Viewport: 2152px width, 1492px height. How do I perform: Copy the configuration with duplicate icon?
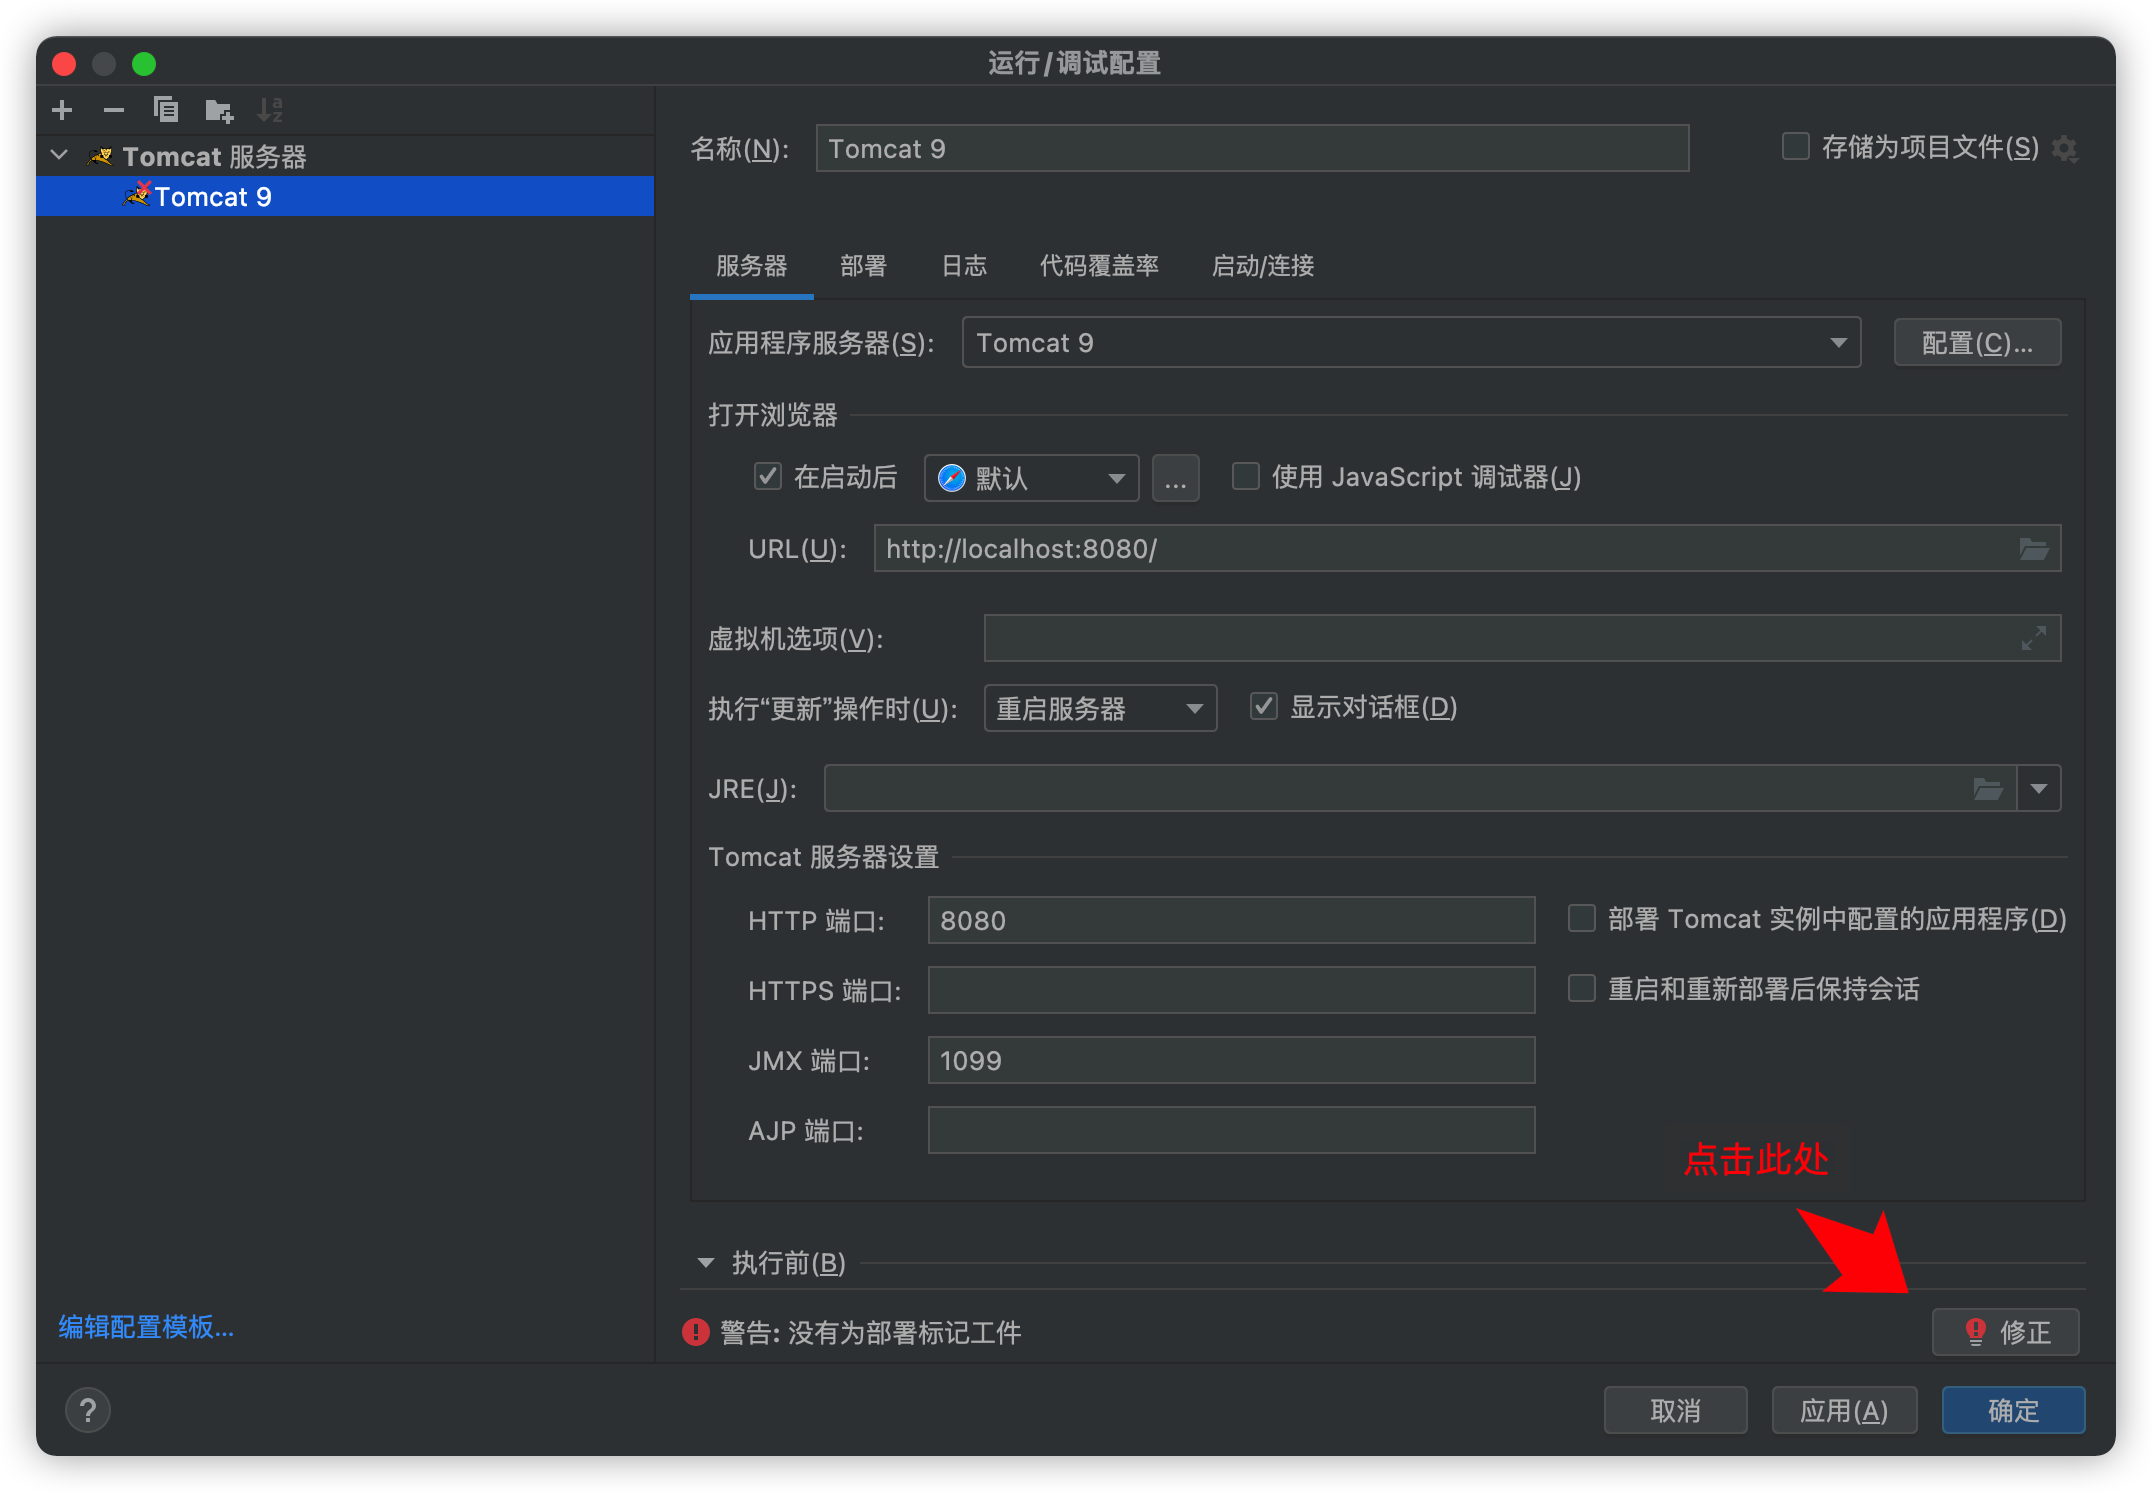pyautogui.click(x=166, y=110)
